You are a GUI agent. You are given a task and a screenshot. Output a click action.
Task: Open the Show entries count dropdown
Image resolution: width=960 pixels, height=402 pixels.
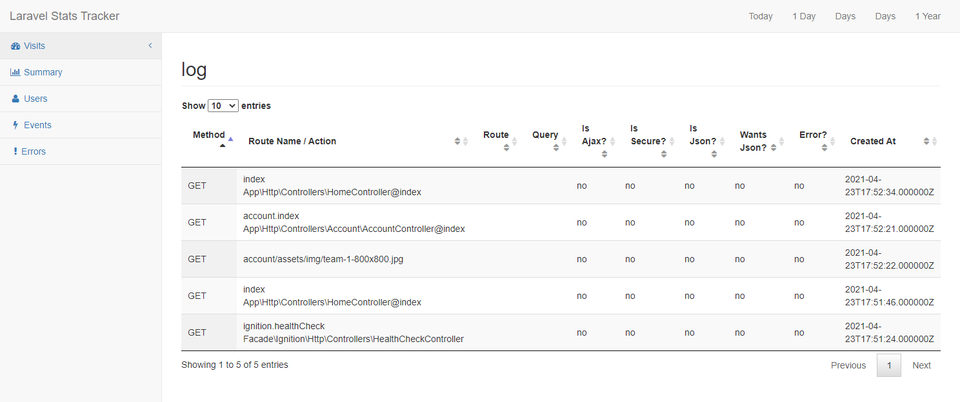tap(223, 106)
